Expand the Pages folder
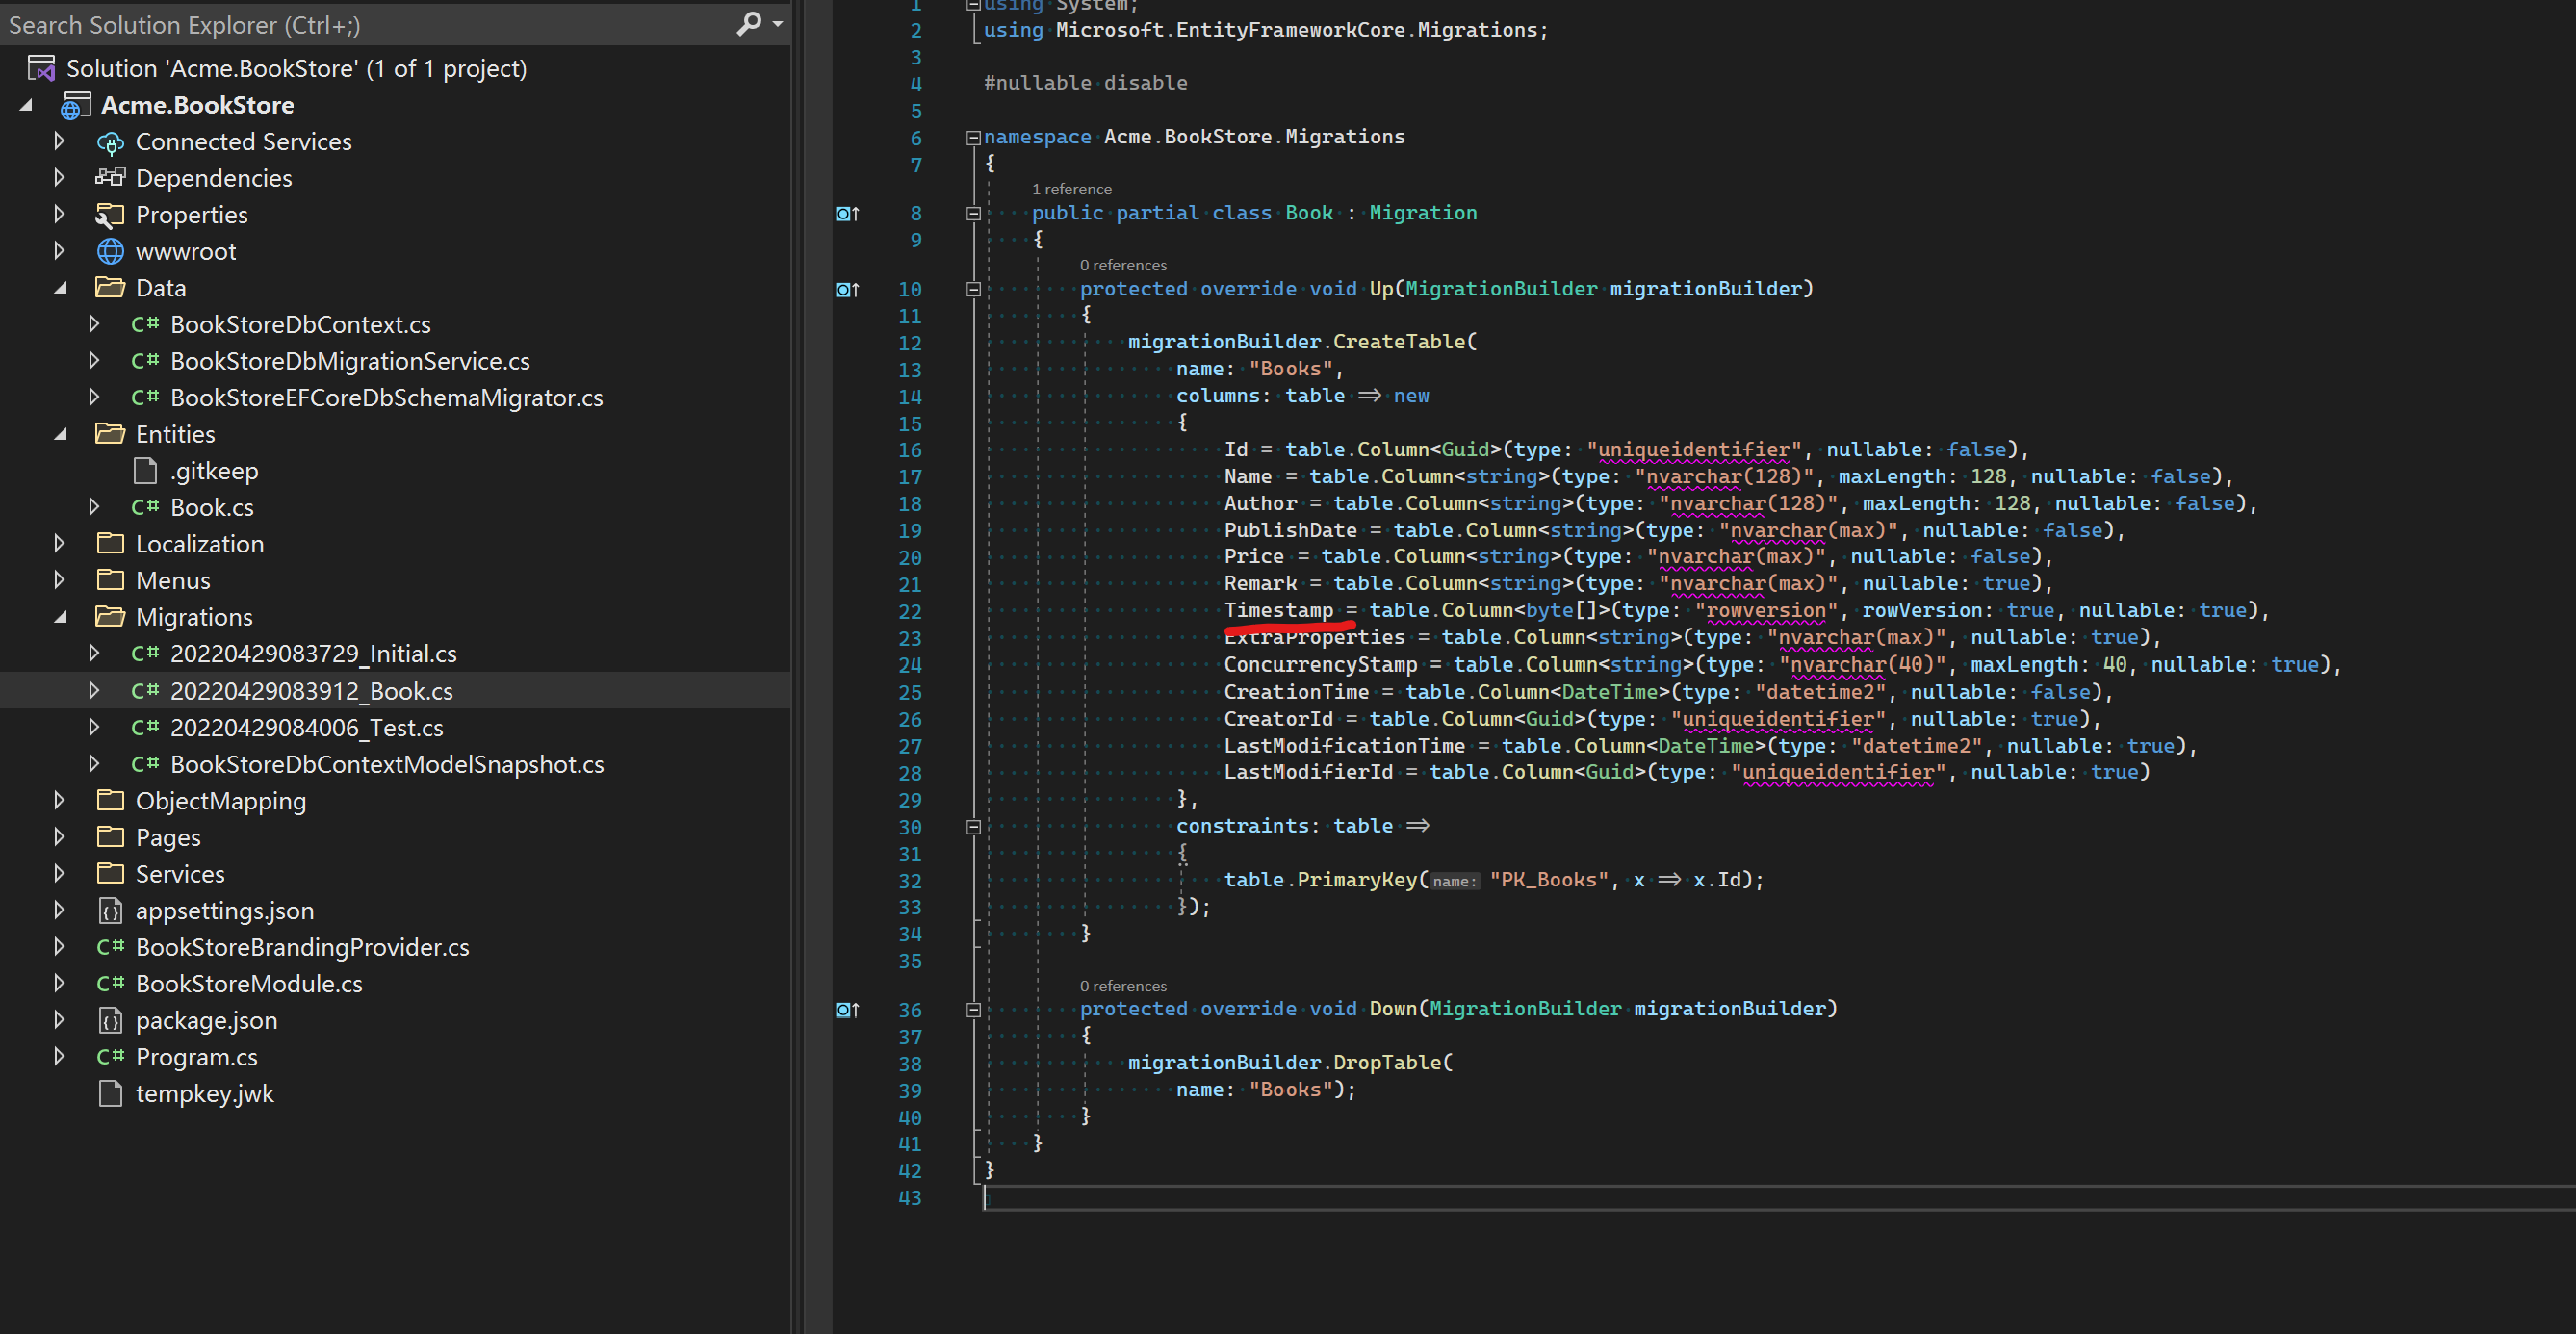The image size is (2576, 1334). [60, 837]
